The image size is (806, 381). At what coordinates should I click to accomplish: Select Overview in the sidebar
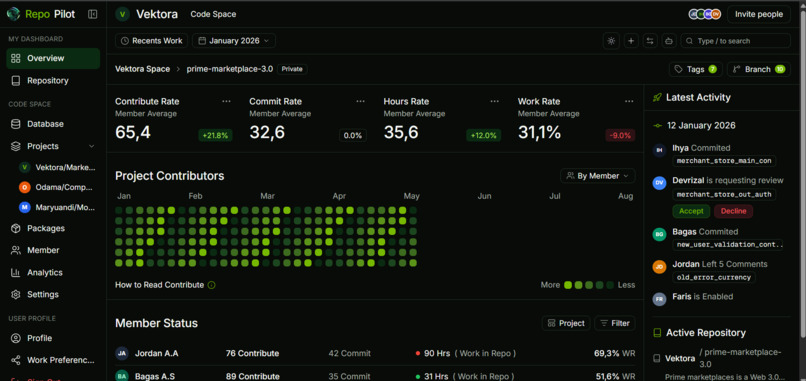pyautogui.click(x=53, y=58)
